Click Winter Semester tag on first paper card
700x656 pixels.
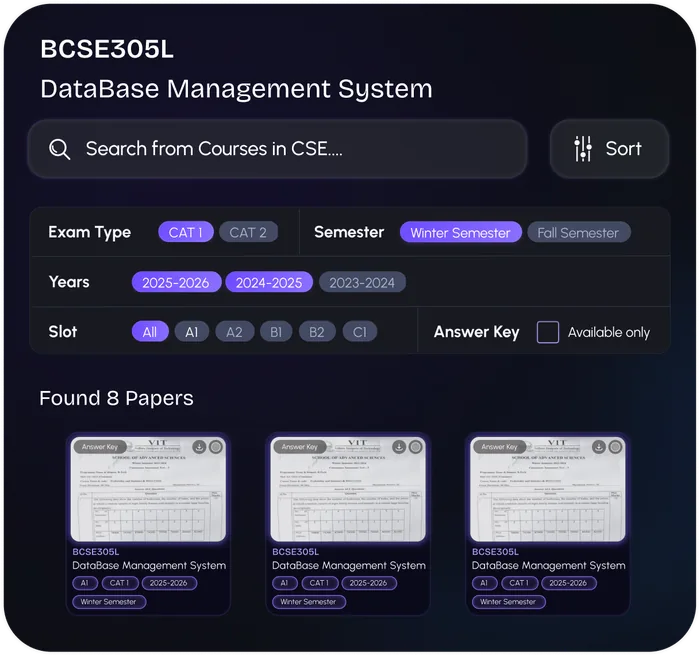coord(109,602)
